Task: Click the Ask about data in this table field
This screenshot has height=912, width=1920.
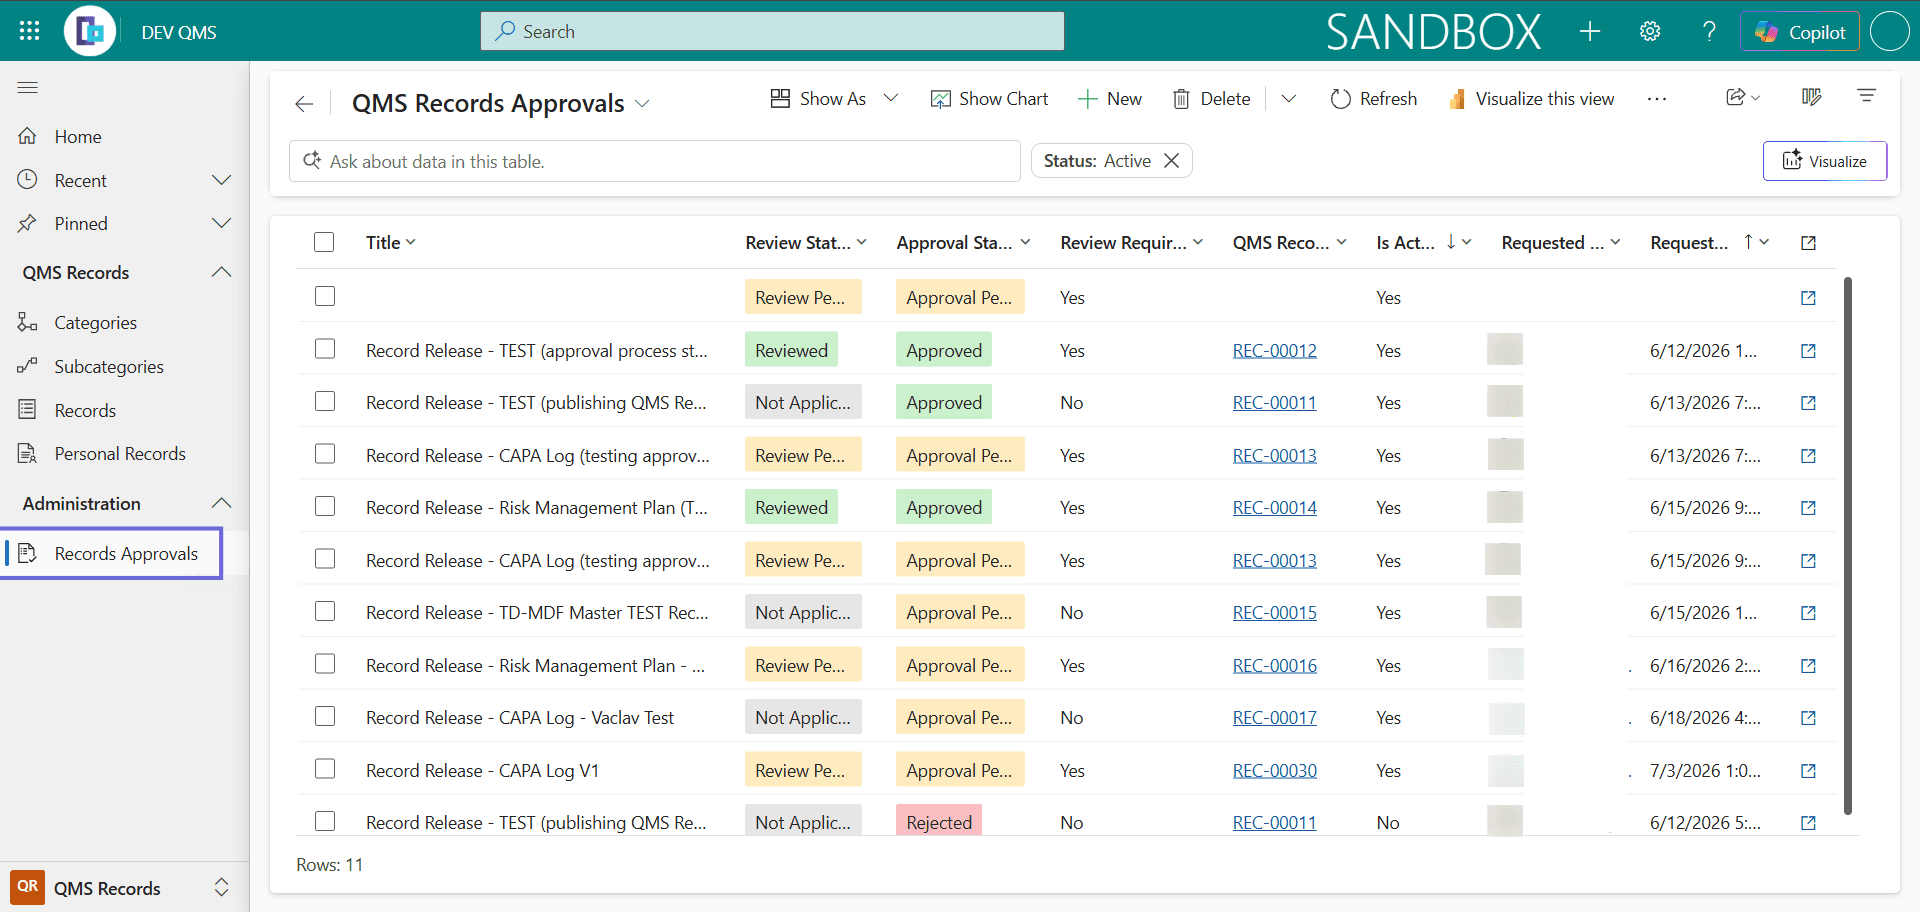Action: pos(655,161)
